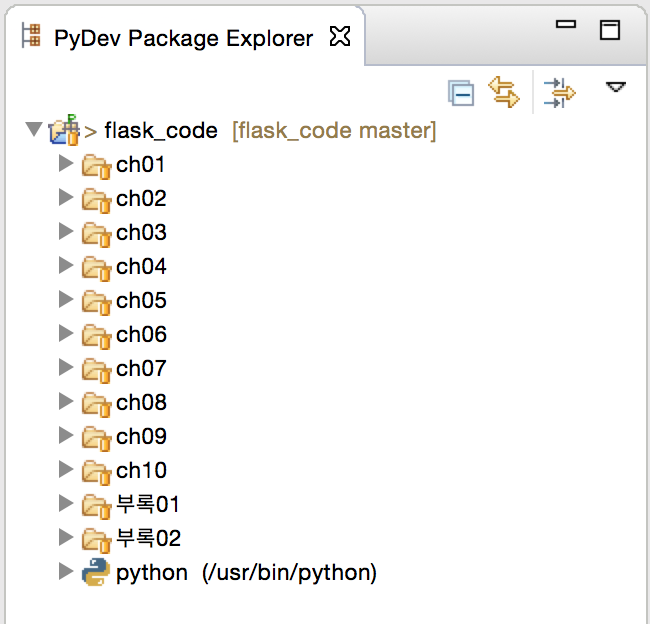Screen dimensions: 650x624
Task: Select the ch03 tree label
Action: pos(141,233)
